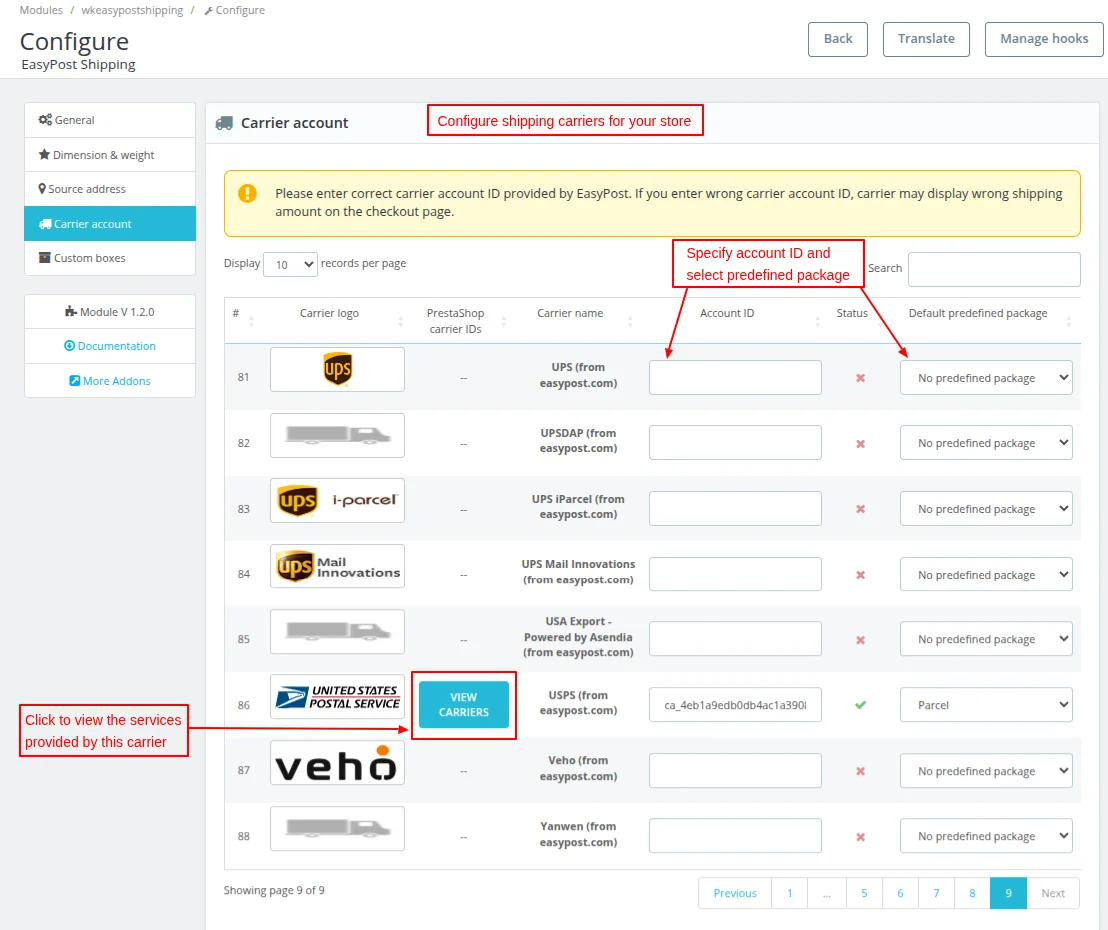Viewport: 1108px width, 930px height.
Task: Open the records per page dropdown
Action: click(290, 264)
